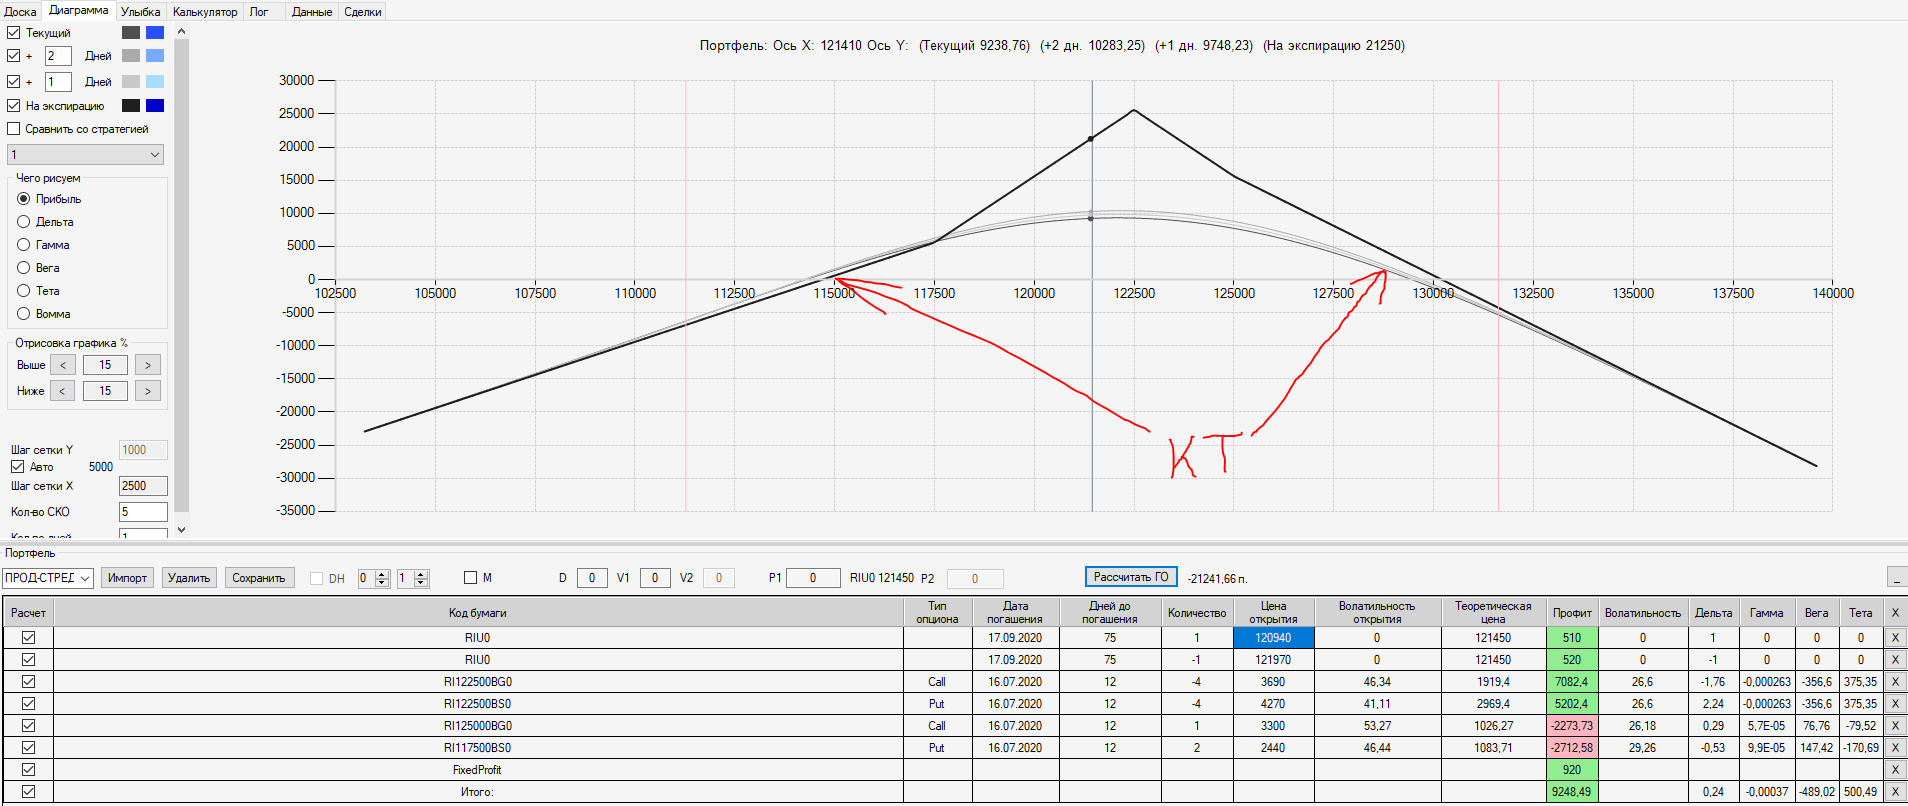Check the M checkbox in portfolio toolbar
The height and width of the screenshot is (806, 1908).
[470, 578]
